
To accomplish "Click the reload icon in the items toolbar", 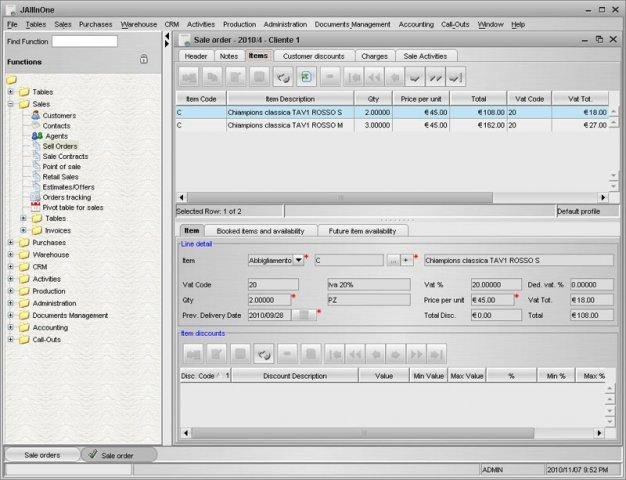I will [x=283, y=76].
